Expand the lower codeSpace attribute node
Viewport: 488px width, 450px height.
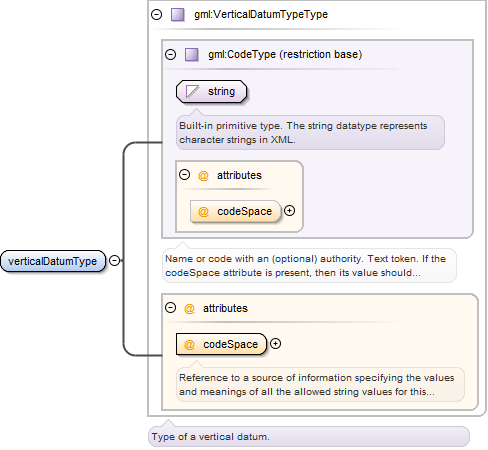275,344
